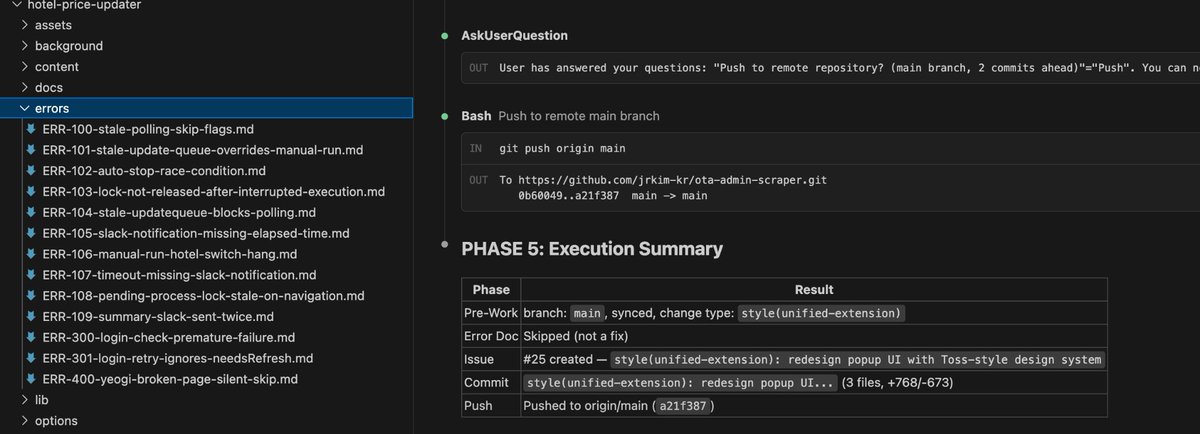
Task: Open ERR-102-auto-stop-race-condition.md
Action: (154, 171)
